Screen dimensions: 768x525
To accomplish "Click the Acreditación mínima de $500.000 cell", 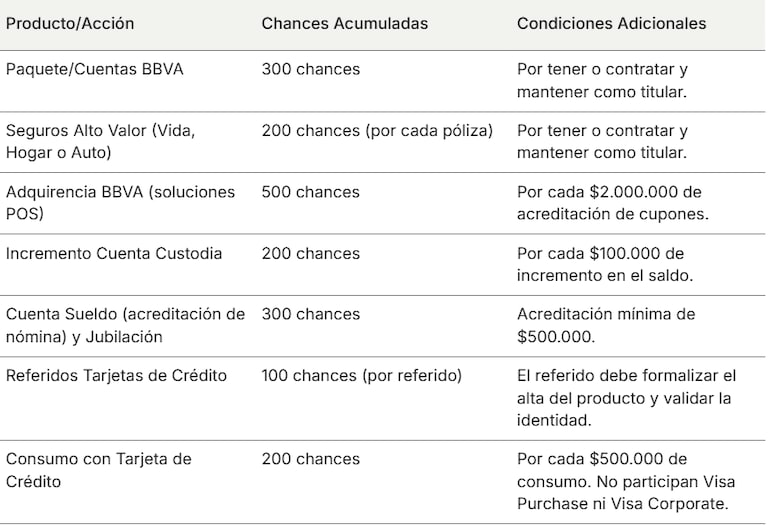I will coord(606,325).
